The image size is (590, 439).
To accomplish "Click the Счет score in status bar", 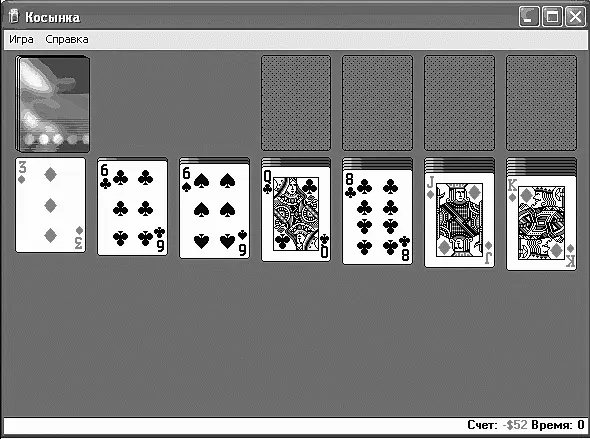I will click(497, 425).
